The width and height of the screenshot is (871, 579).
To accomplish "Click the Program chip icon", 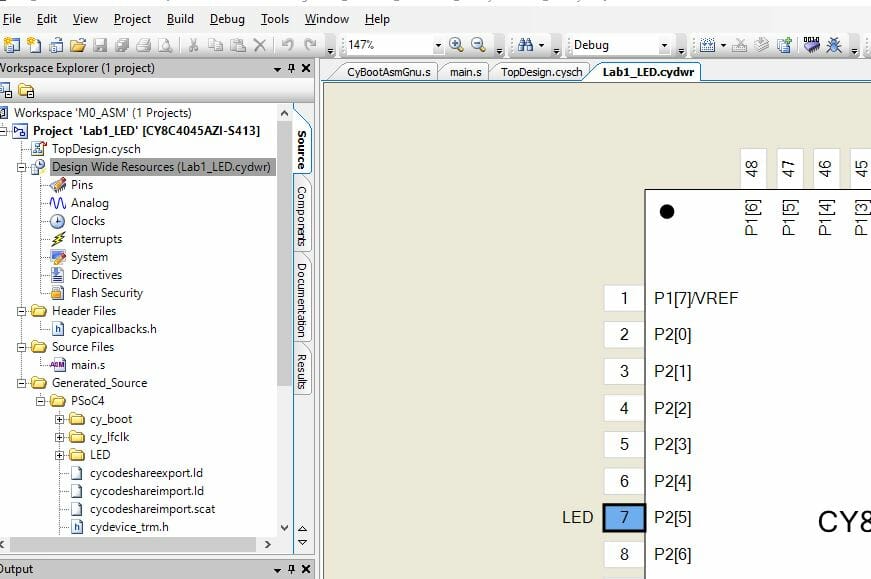I will [812, 45].
